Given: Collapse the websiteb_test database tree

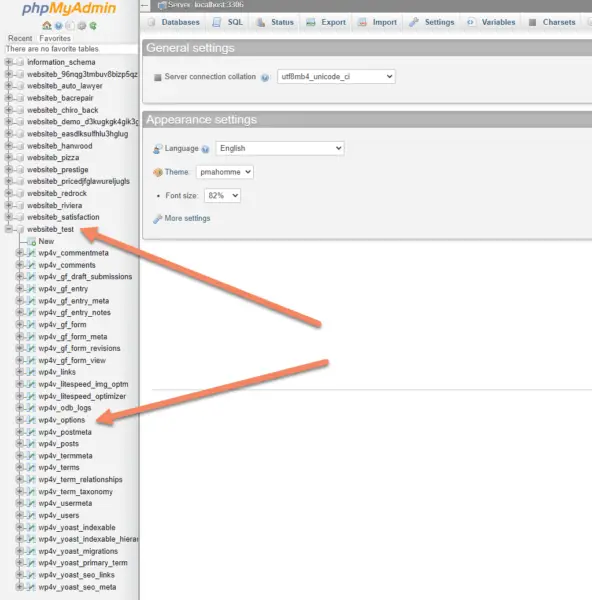Looking at the screenshot, I should [x=8, y=229].
